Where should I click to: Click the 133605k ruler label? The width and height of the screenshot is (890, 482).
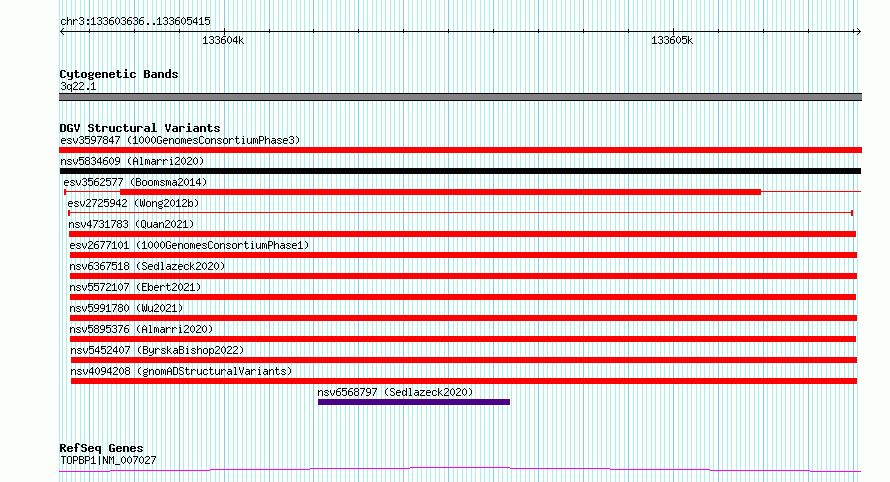[x=672, y=40]
